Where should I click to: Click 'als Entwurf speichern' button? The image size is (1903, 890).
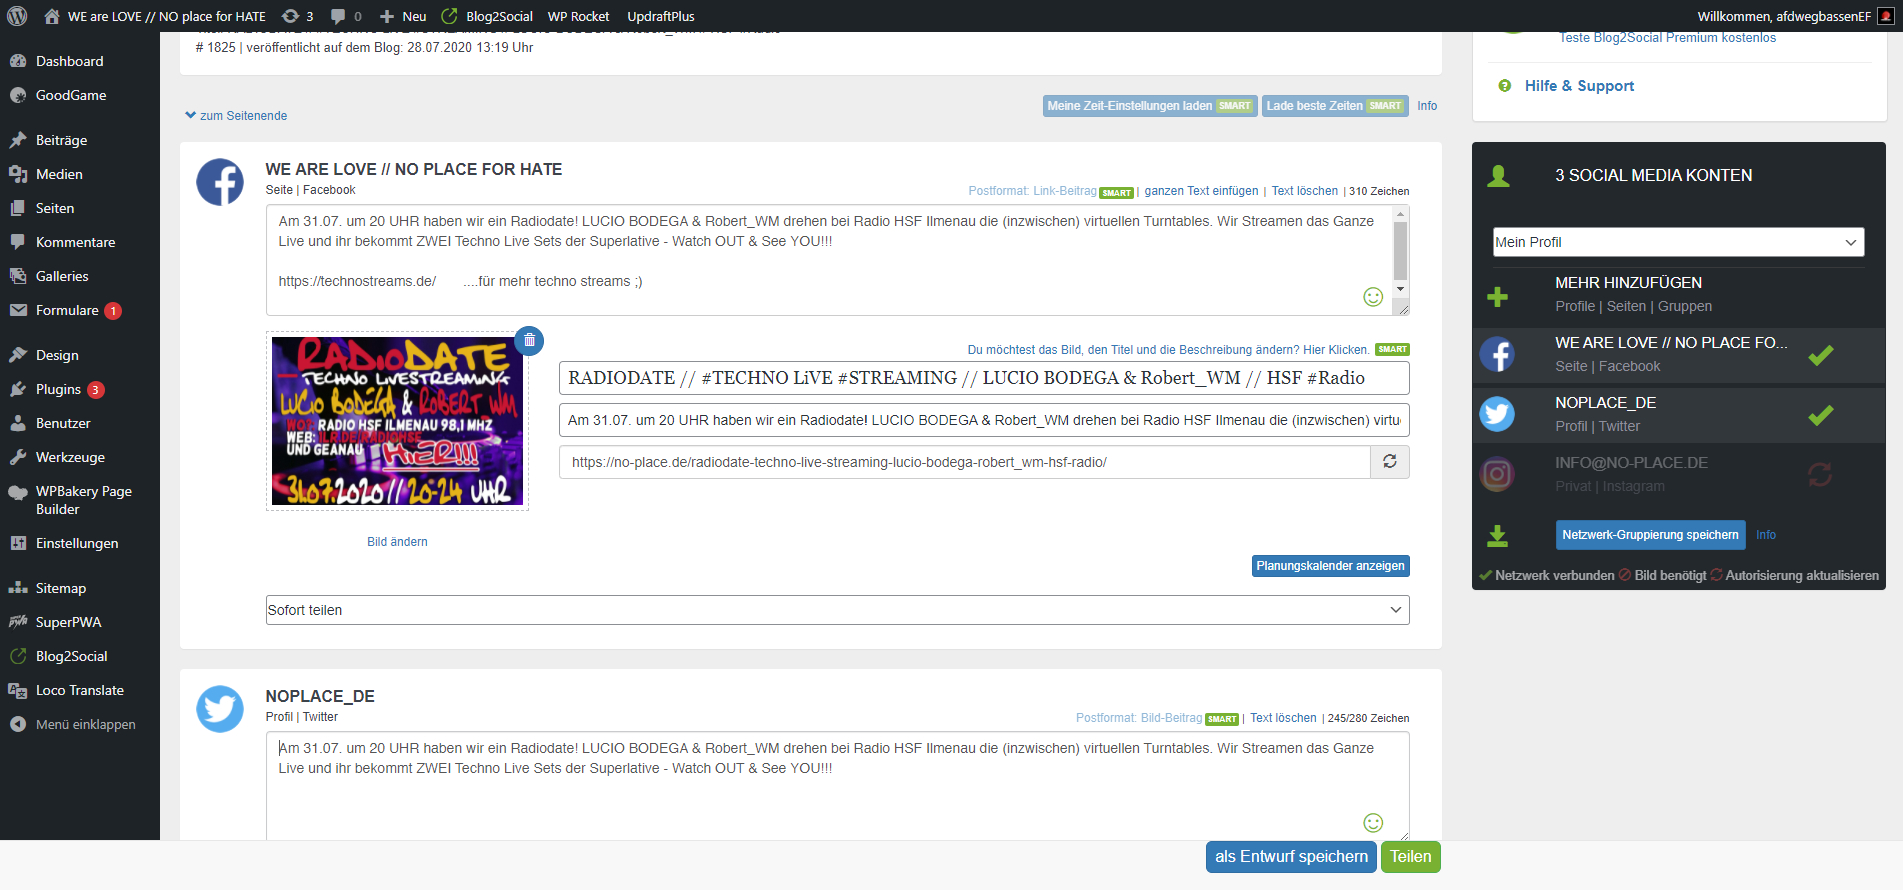point(1291,857)
